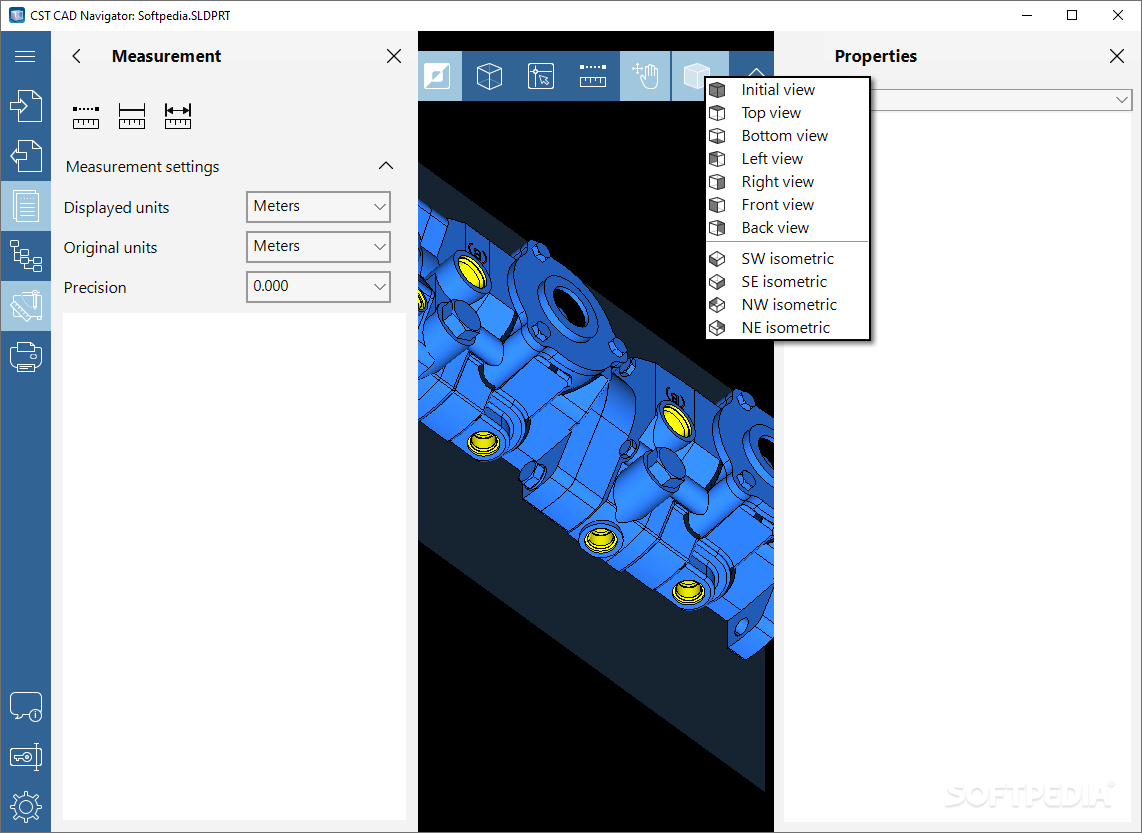This screenshot has height=833, width=1142.
Task: Collapse the viewer toolbar with up chevron
Action: [756, 71]
